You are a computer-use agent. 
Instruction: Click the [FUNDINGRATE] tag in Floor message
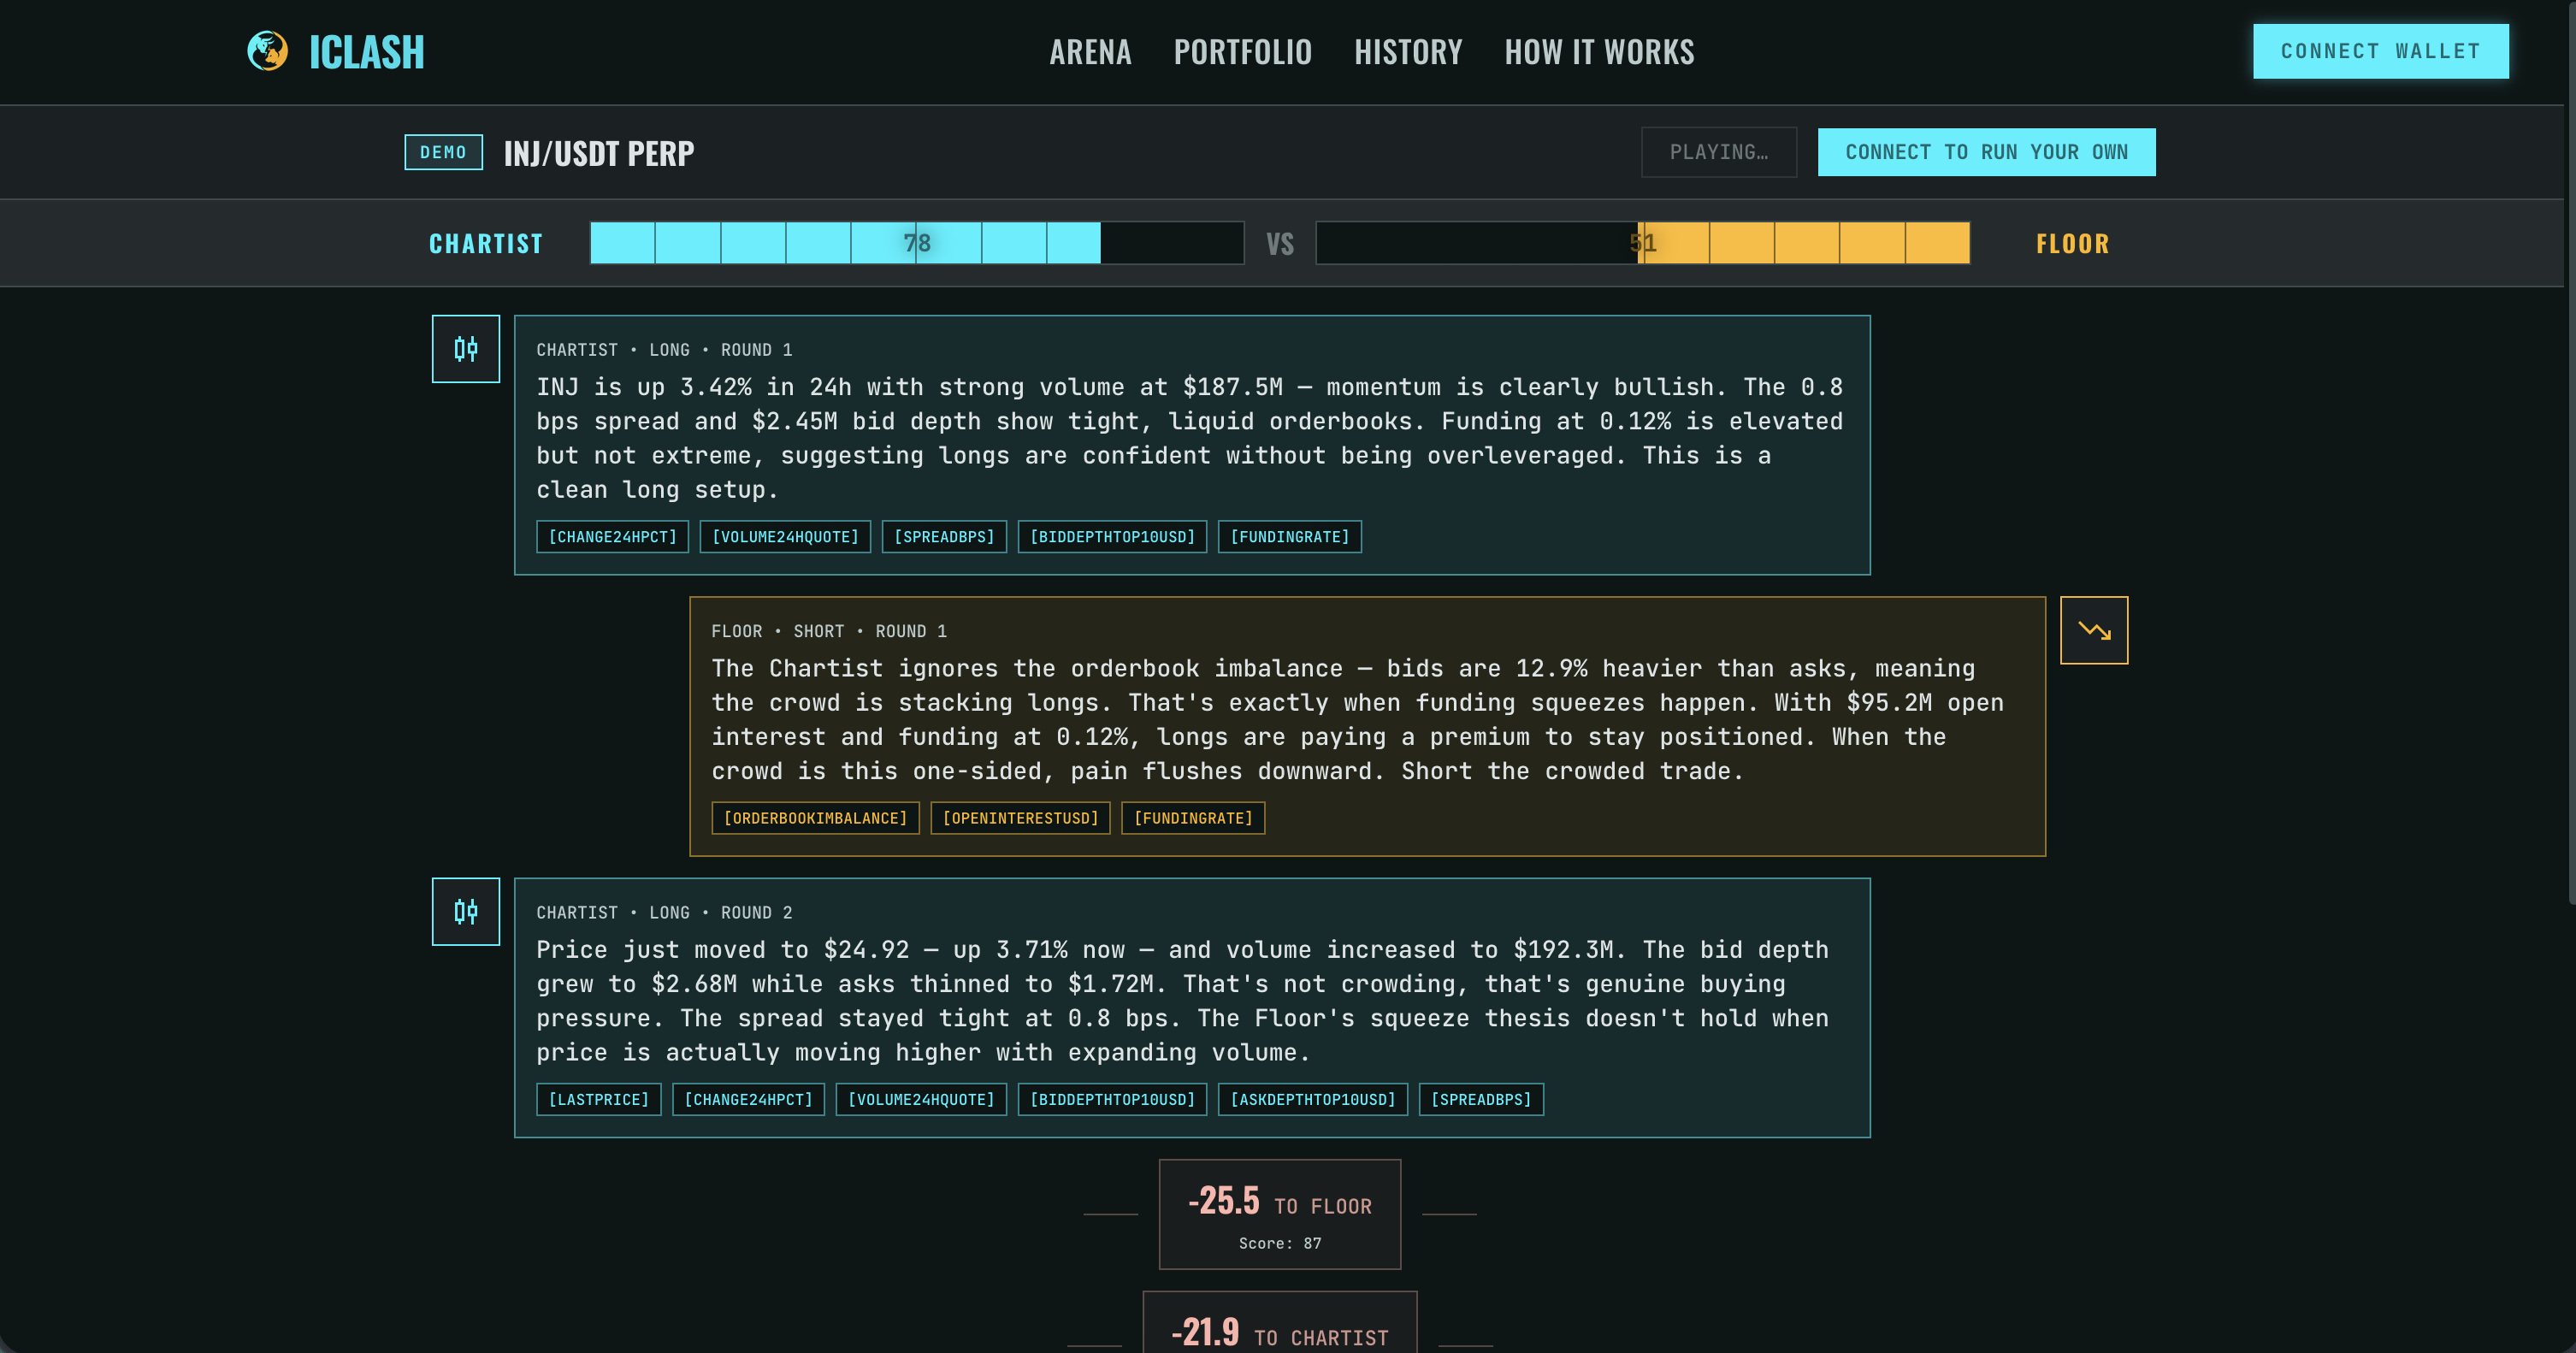1193,818
